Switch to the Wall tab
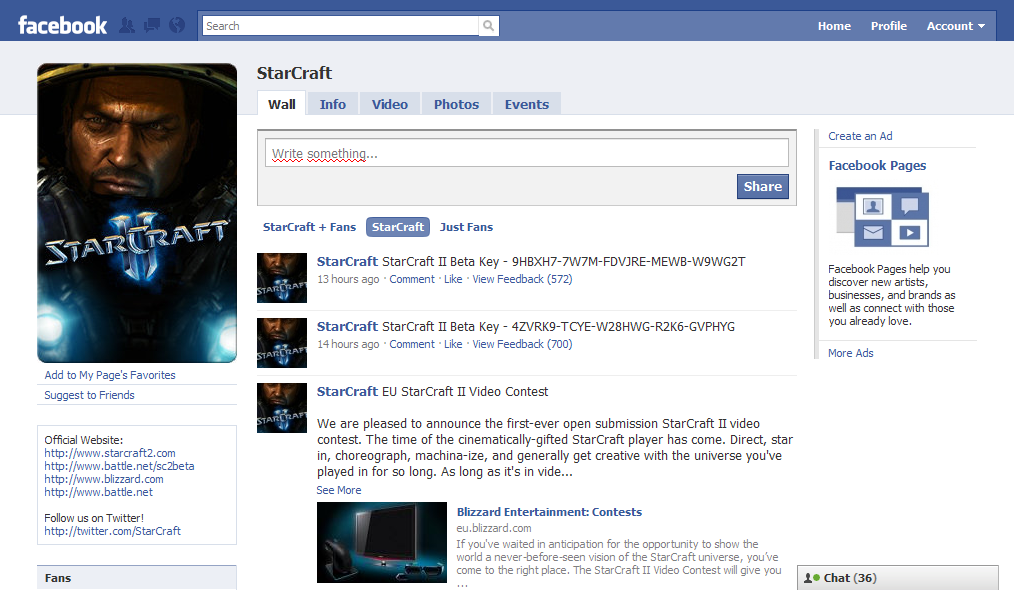The height and width of the screenshot is (590, 1014). (282, 104)
